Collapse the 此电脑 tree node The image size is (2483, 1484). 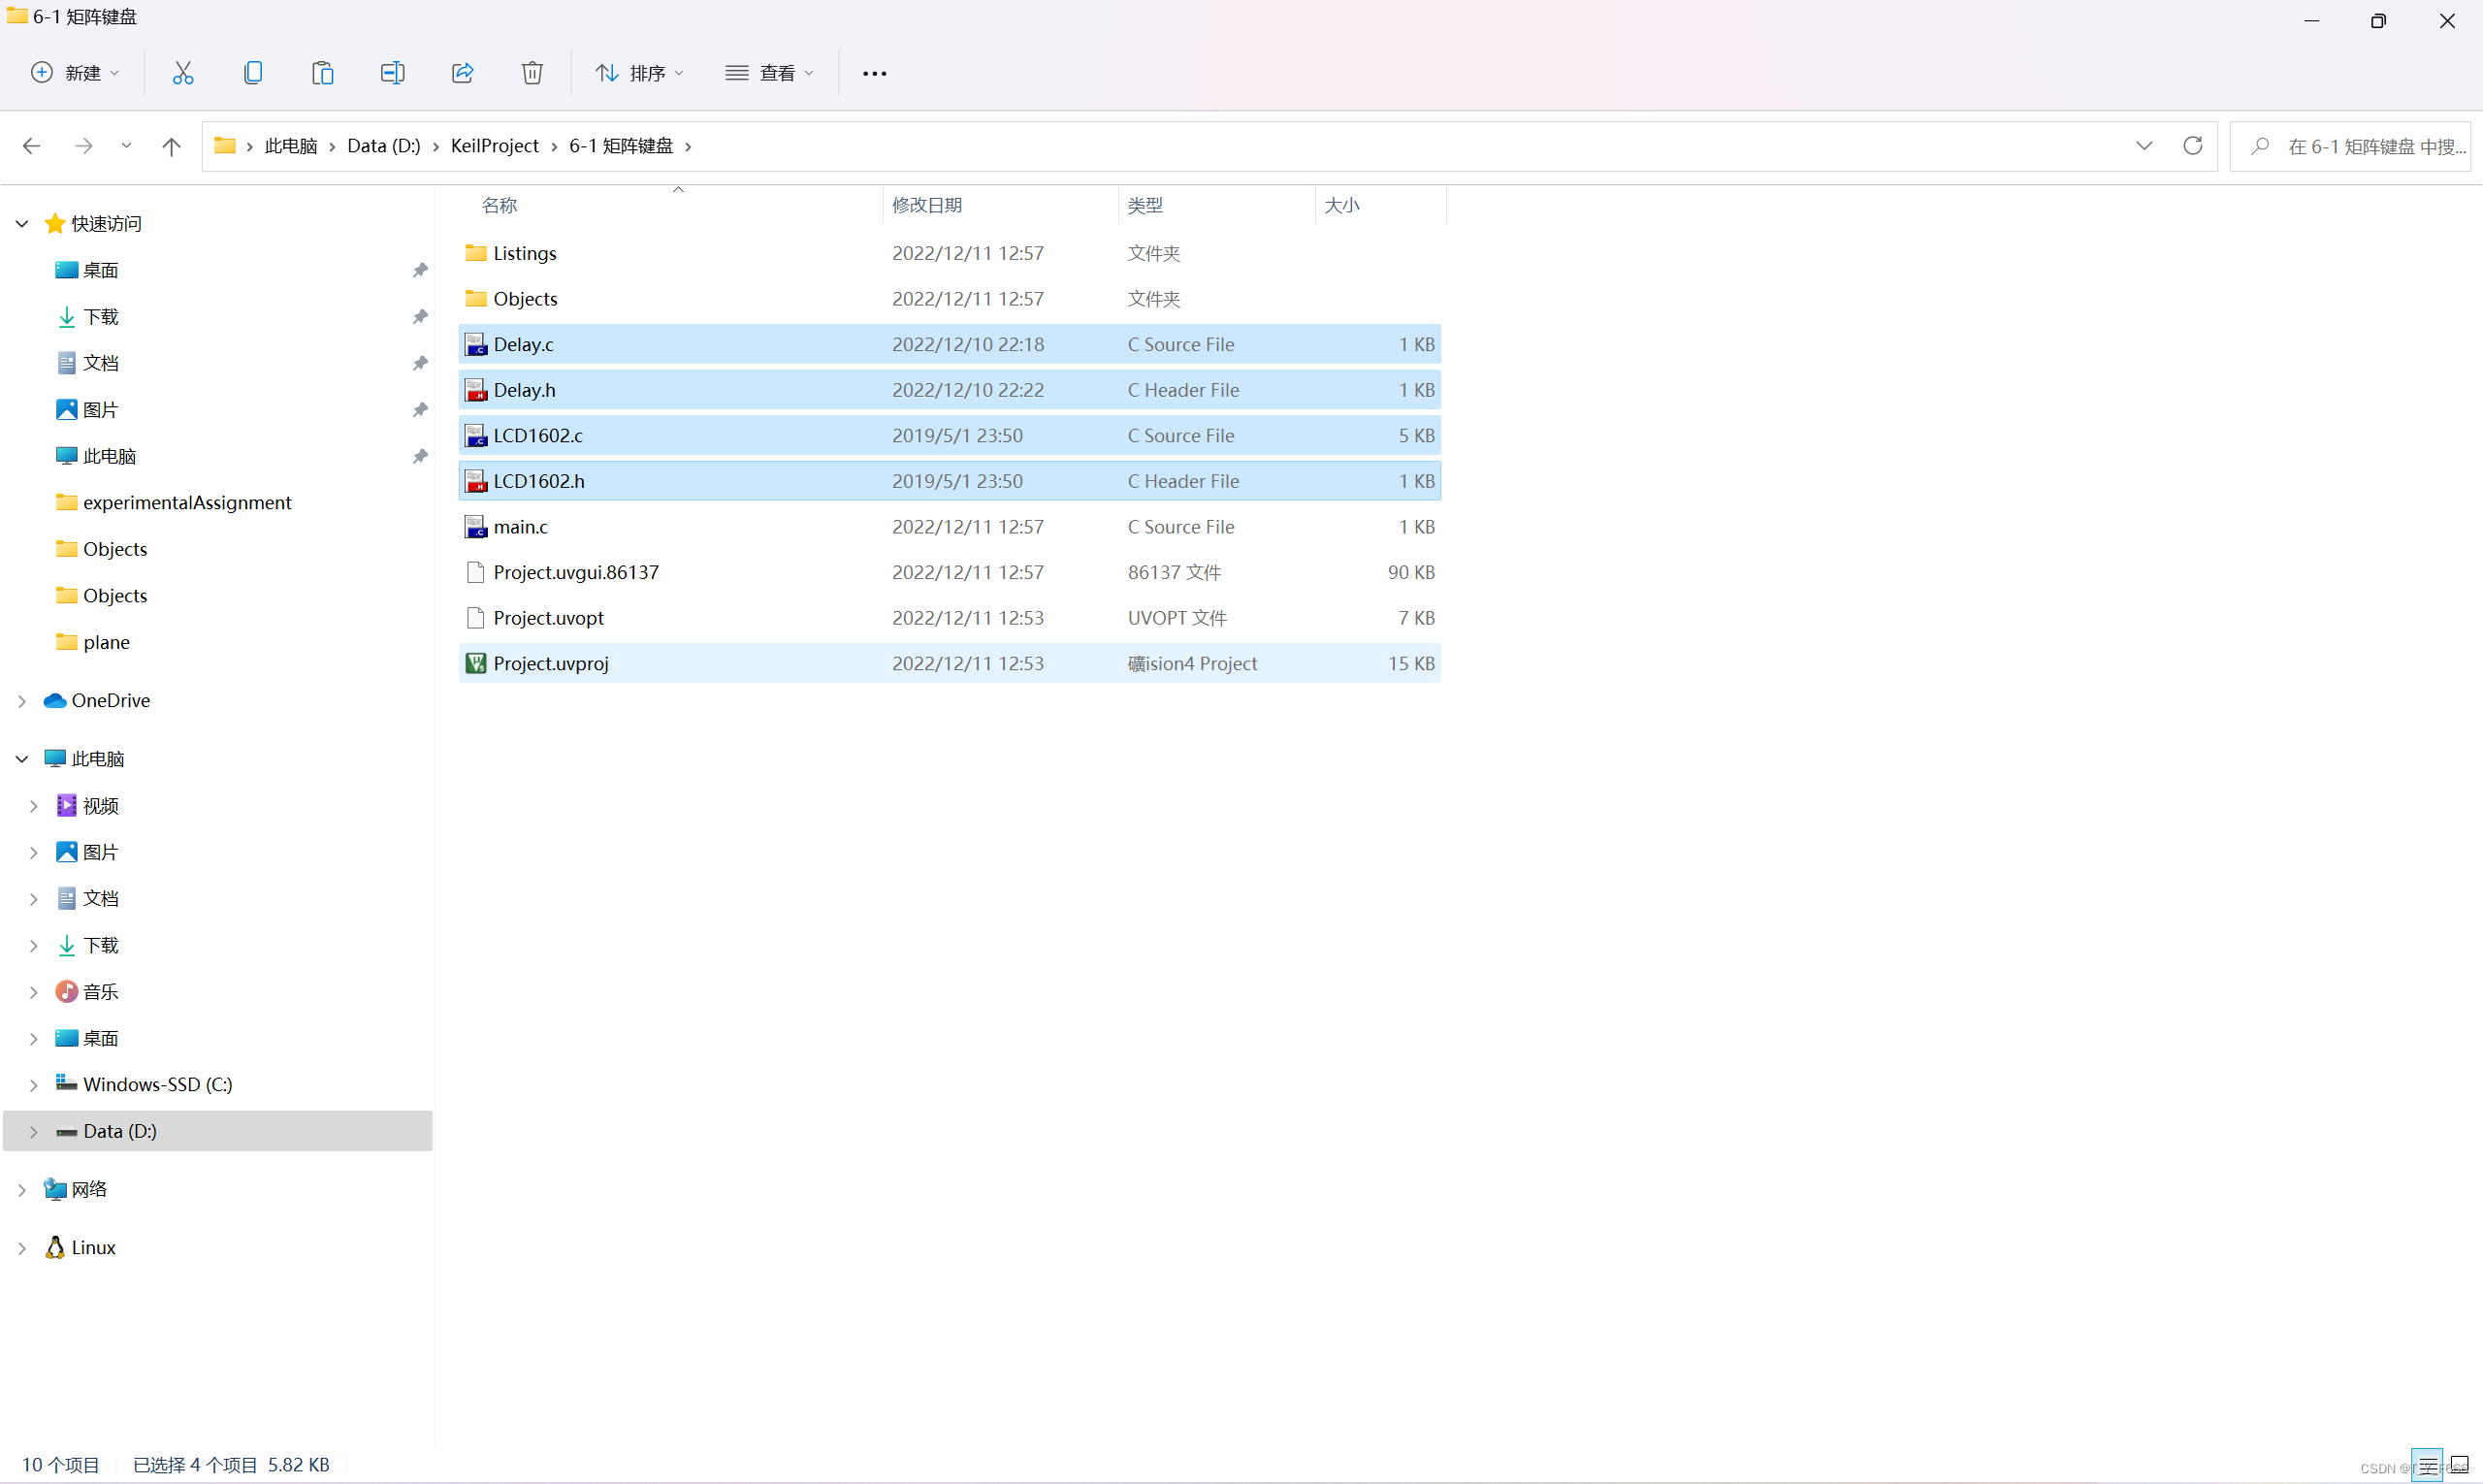[22, 759]
